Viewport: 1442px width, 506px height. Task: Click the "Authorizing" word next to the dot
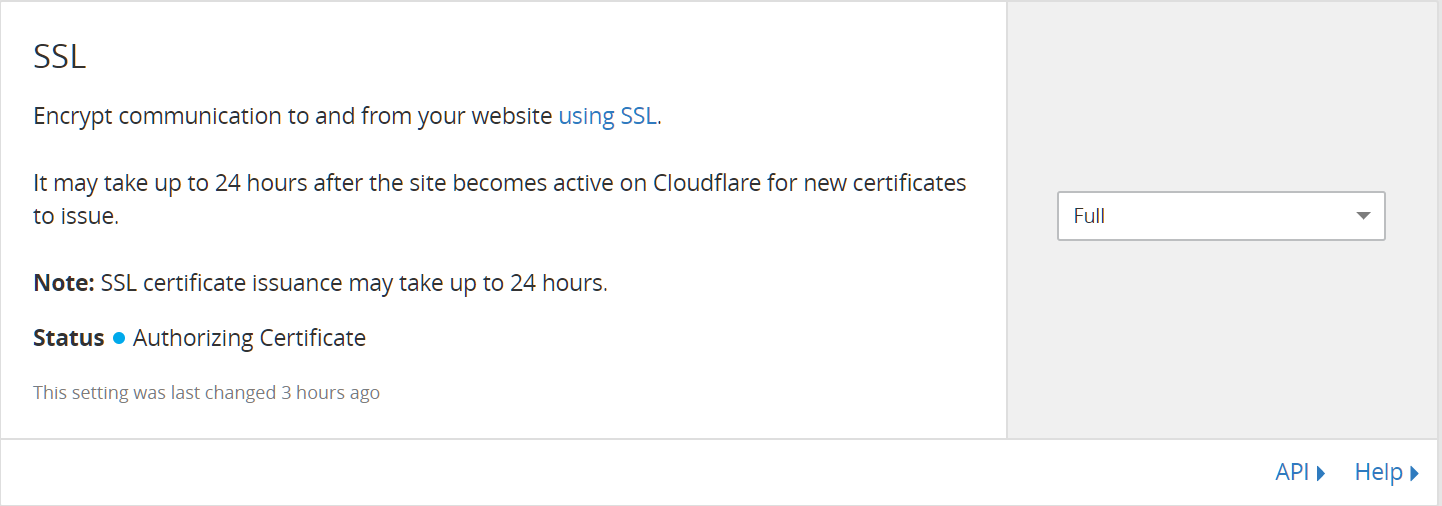click(190, 338)
